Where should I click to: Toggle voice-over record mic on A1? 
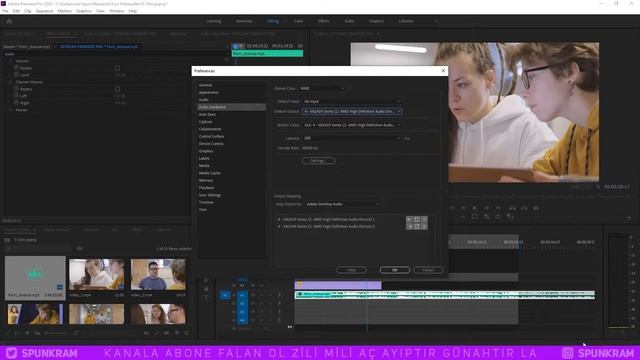coord(279,295)
